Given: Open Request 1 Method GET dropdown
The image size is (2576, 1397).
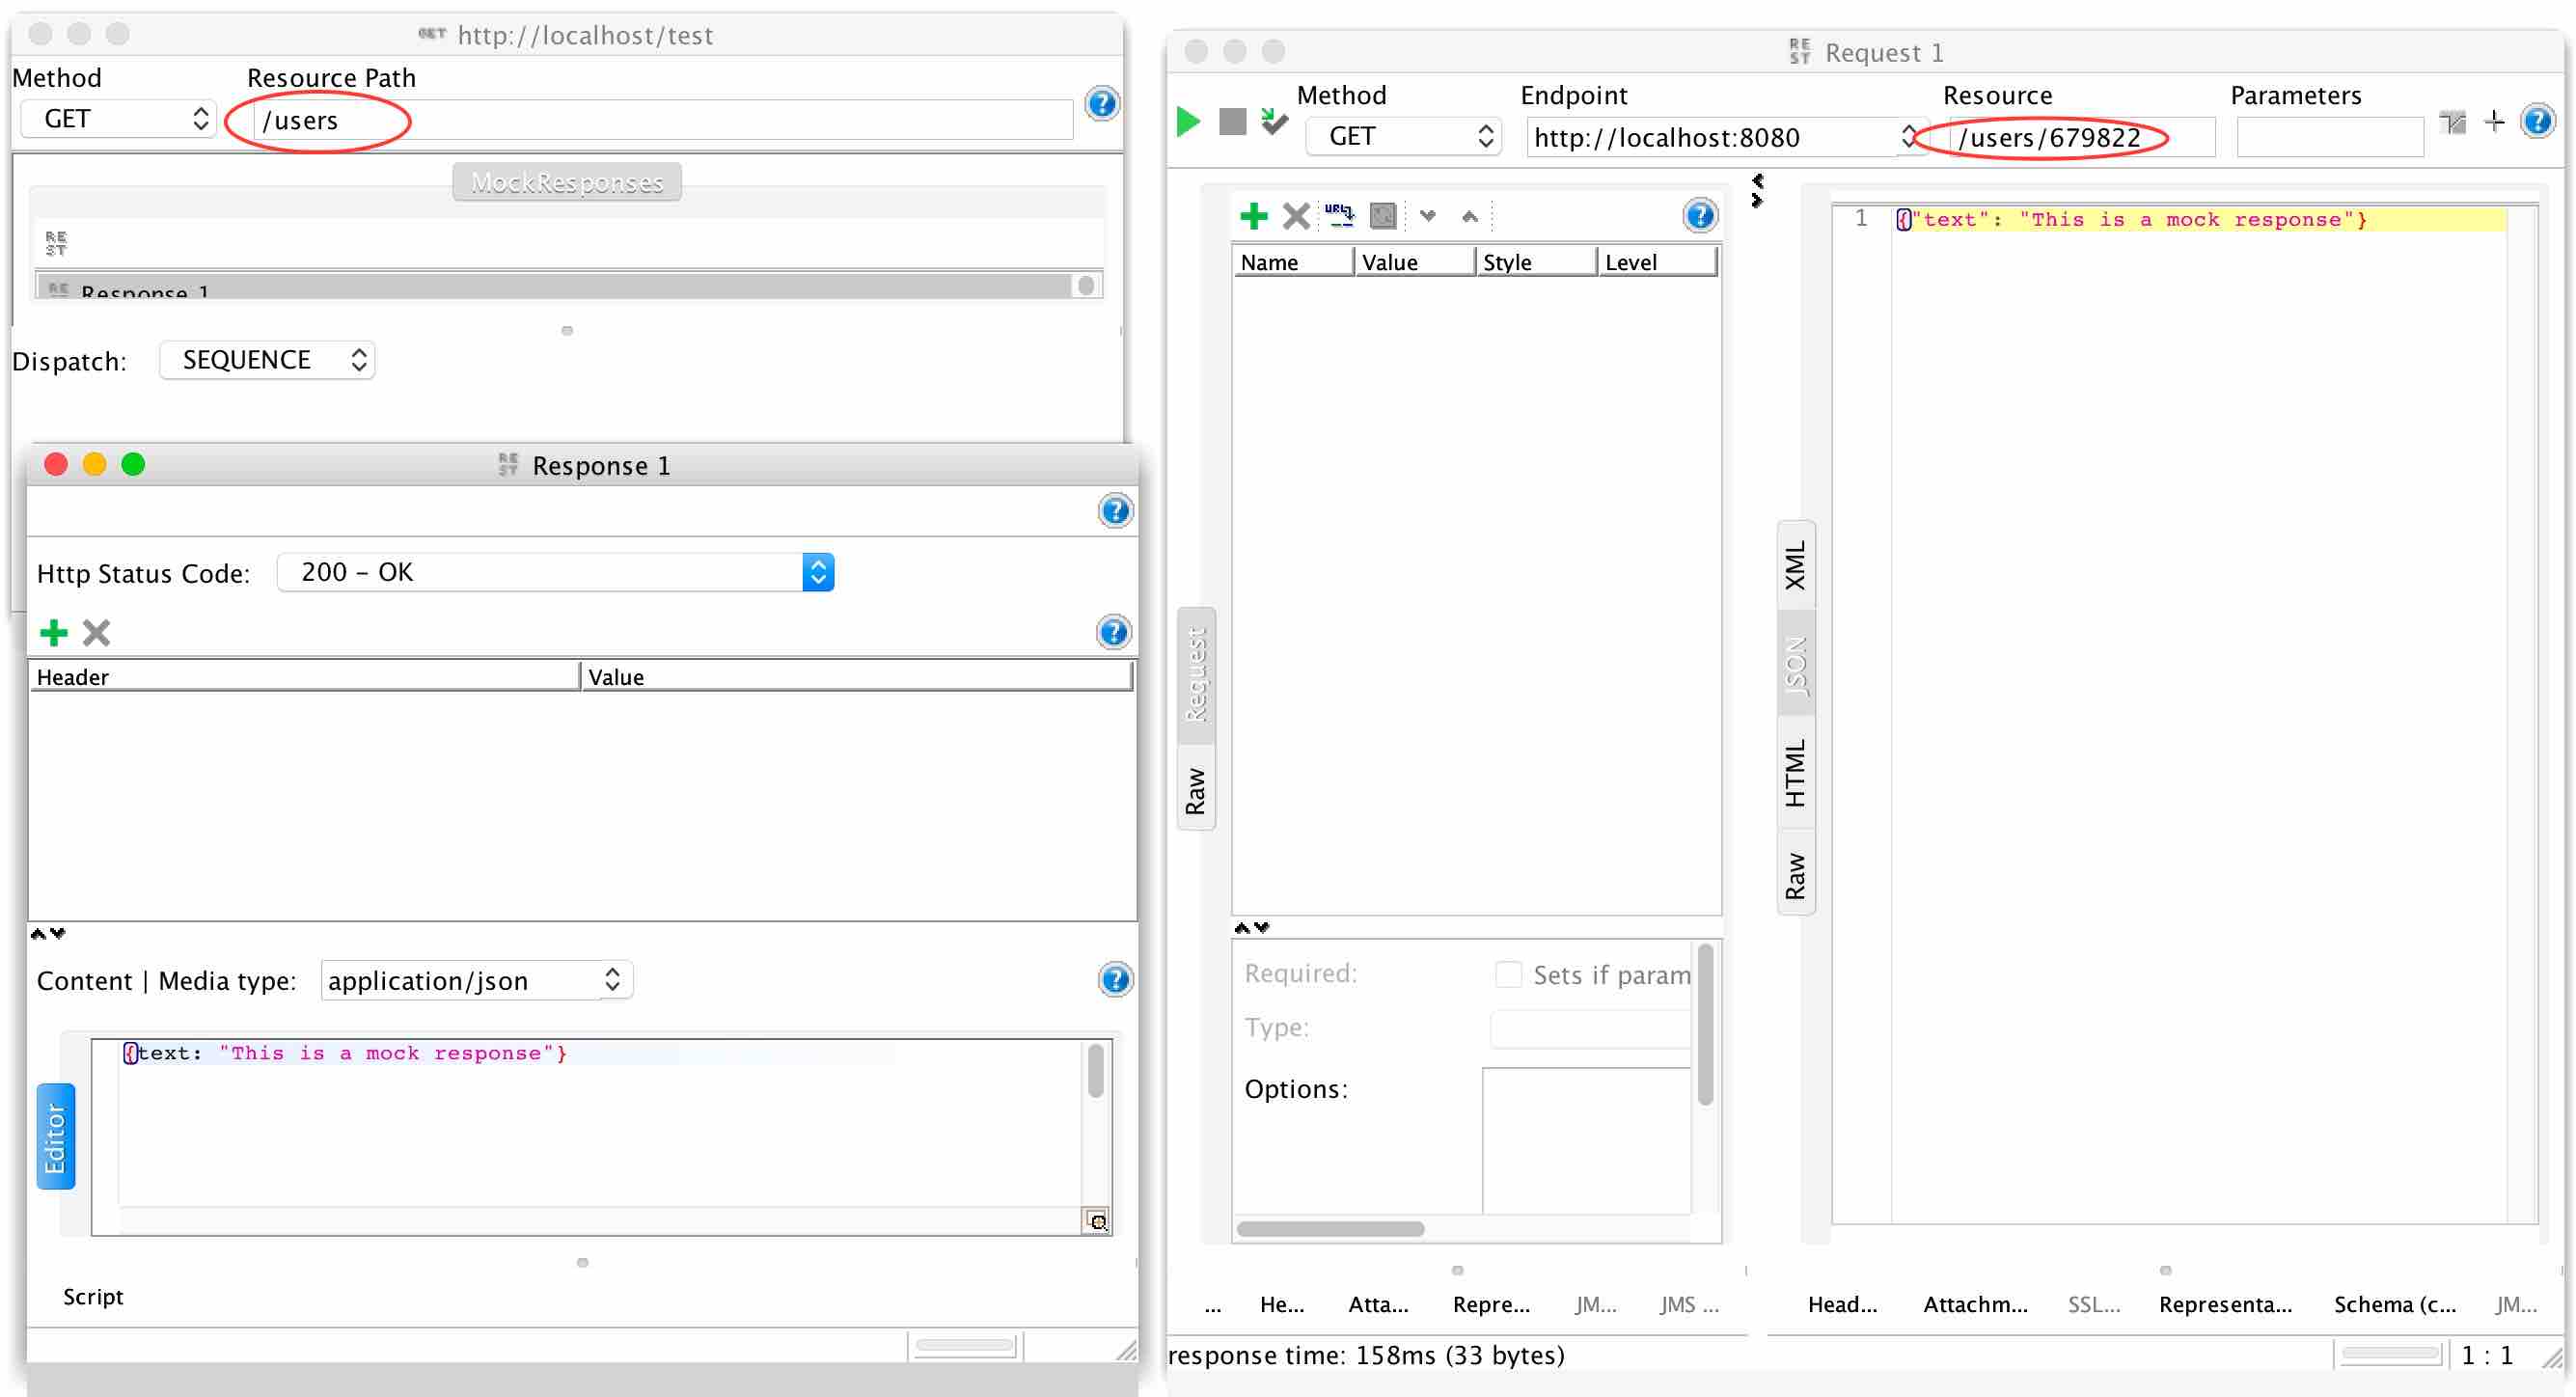Looking at the screenshot, I should (x=1403, y=136).
